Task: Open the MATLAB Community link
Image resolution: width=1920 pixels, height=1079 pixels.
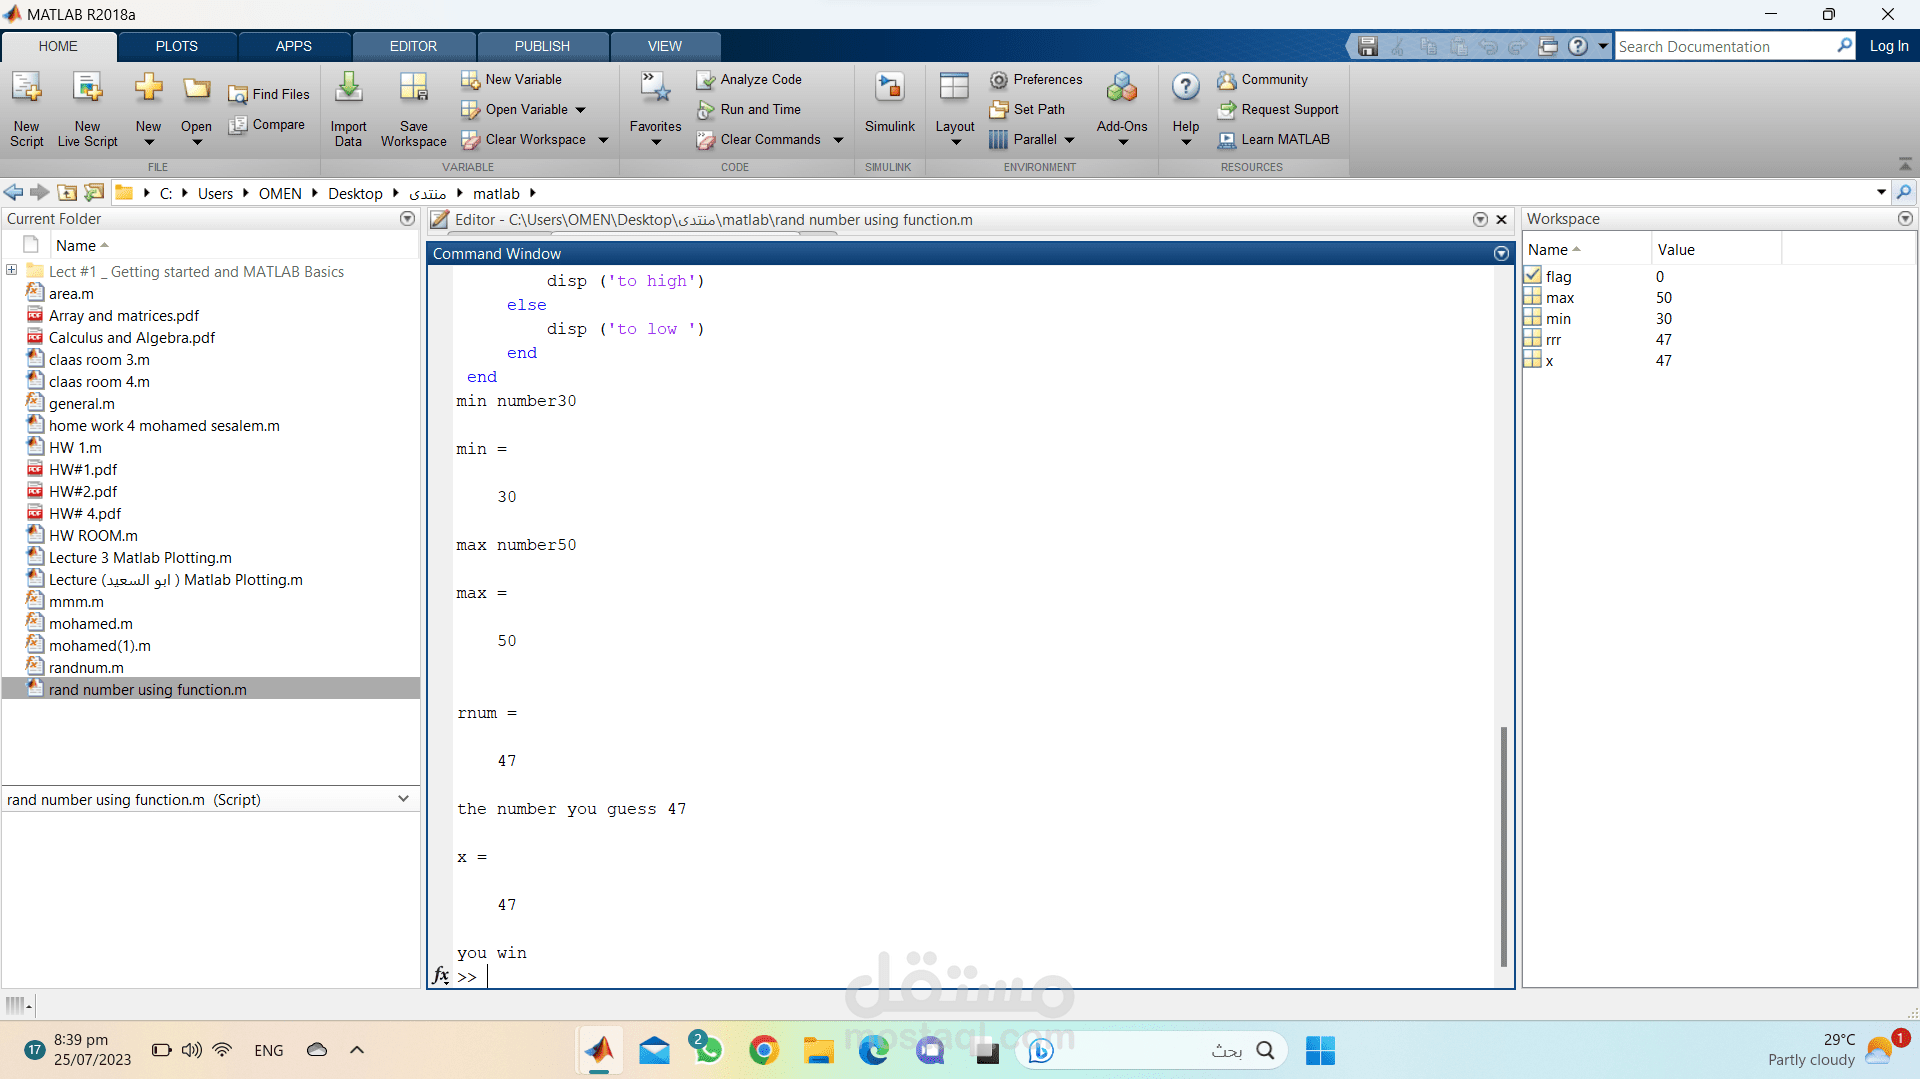Action: [x=1263, y=79]
